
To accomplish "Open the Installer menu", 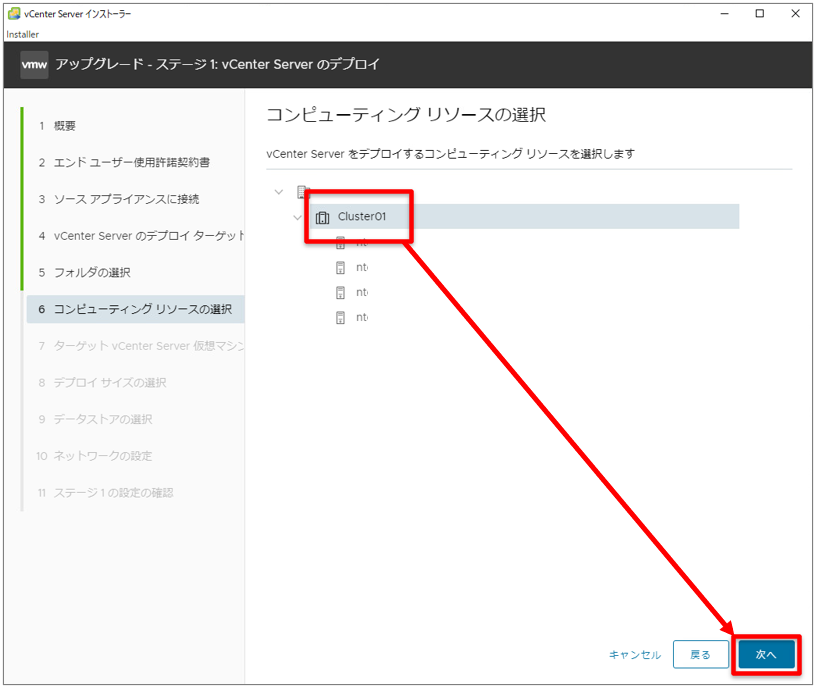I will click(22, 34).
